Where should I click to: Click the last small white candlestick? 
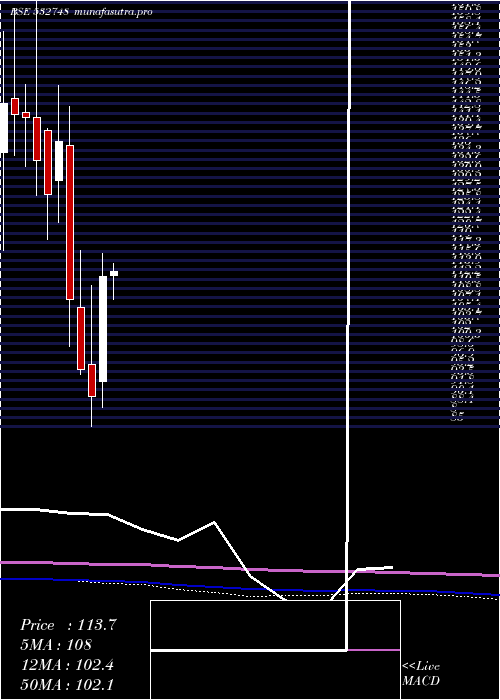coord(114,273)
